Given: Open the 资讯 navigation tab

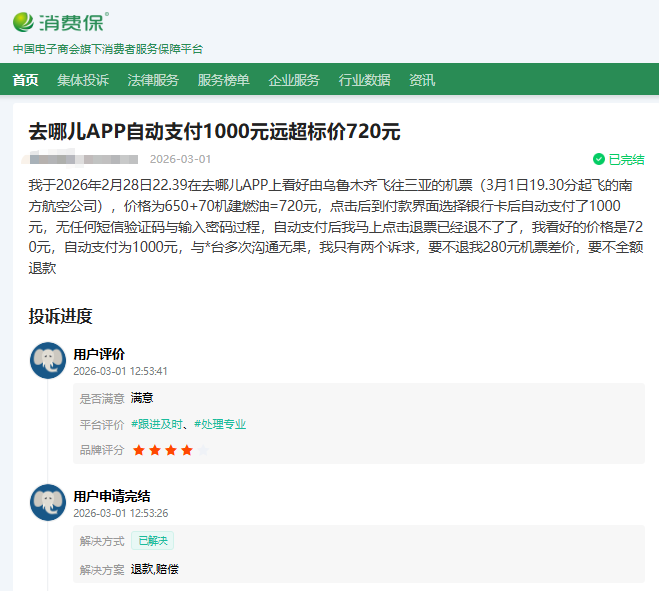Looking at the screenshot, I should [x=422, y=80].
